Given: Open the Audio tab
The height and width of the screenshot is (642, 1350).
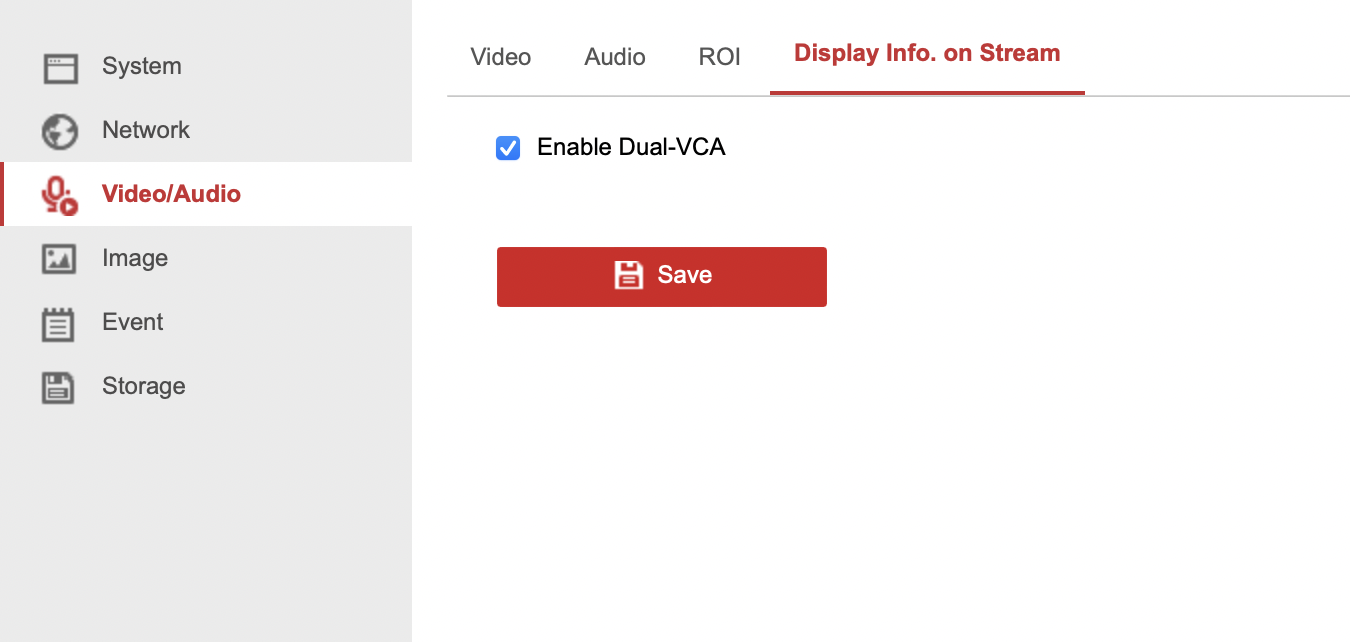Looking at the screenshot, I should point(615,57).
